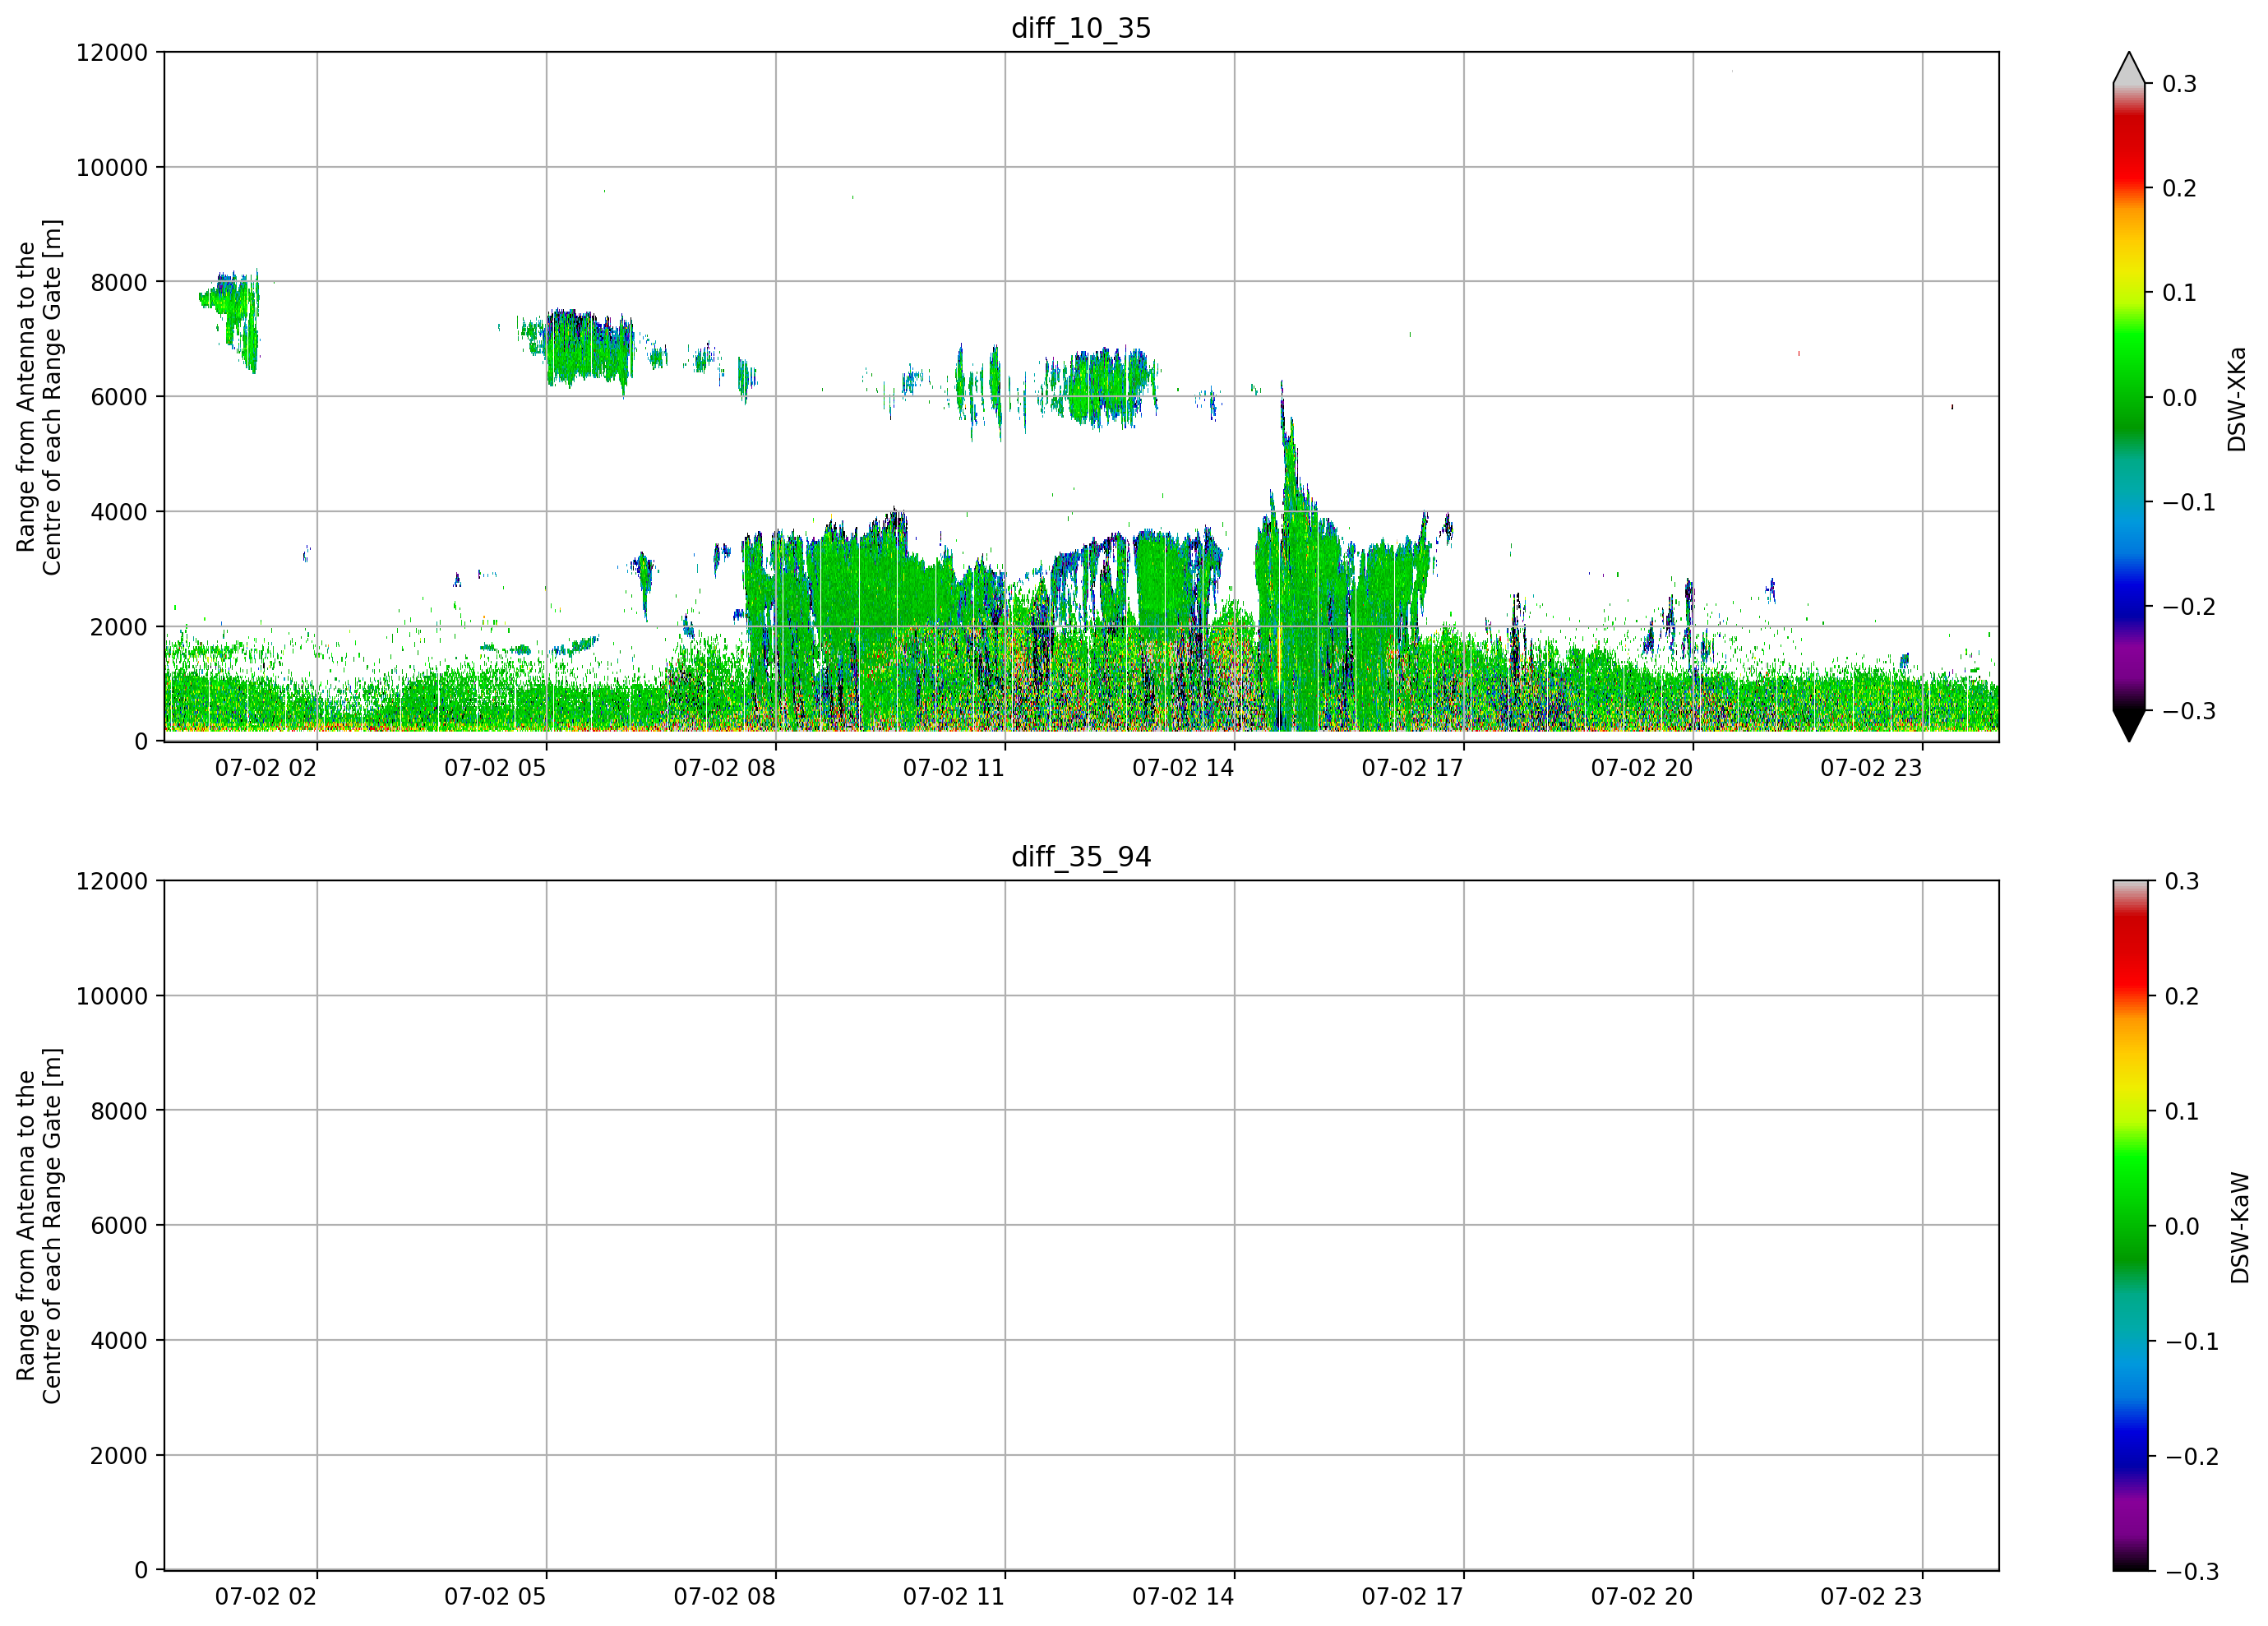Screen dimensions: 2268x1626
Task: Click the DSW-KaW colorbar label
Action: click(x=2238, y=1228)
